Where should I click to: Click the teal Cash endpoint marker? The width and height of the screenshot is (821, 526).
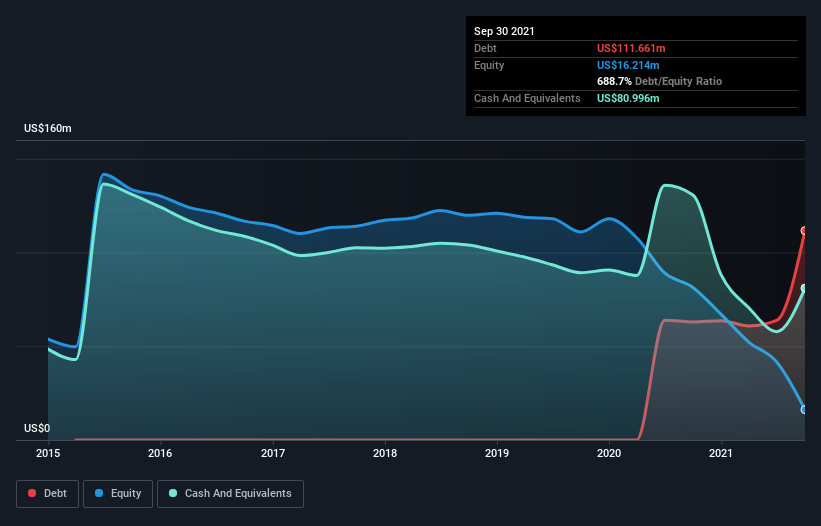tap(804, 288)
